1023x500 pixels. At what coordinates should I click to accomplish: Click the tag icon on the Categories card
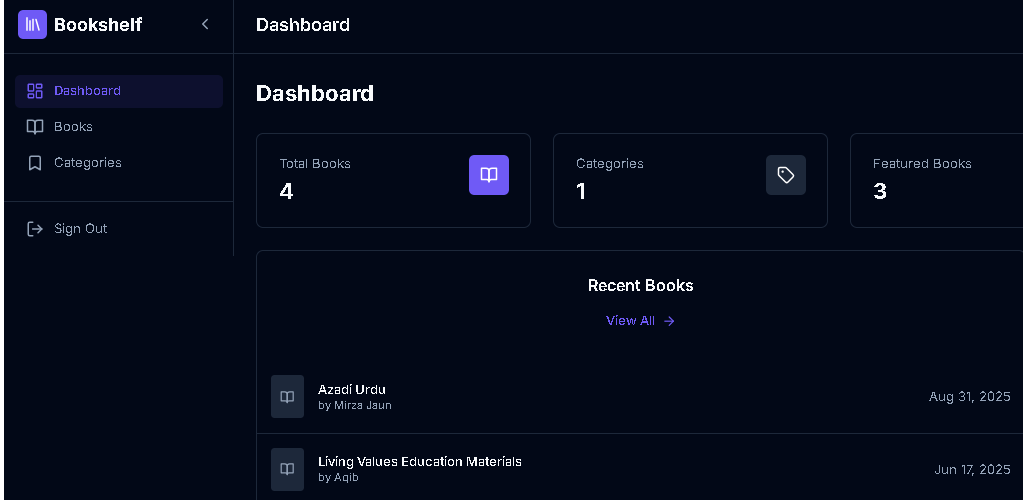786,175
